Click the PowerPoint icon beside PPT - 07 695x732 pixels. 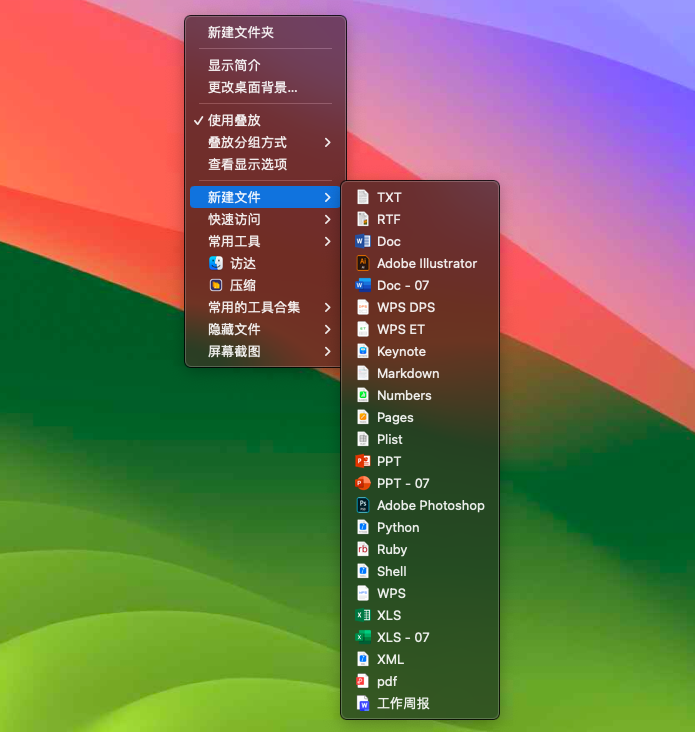363,483
